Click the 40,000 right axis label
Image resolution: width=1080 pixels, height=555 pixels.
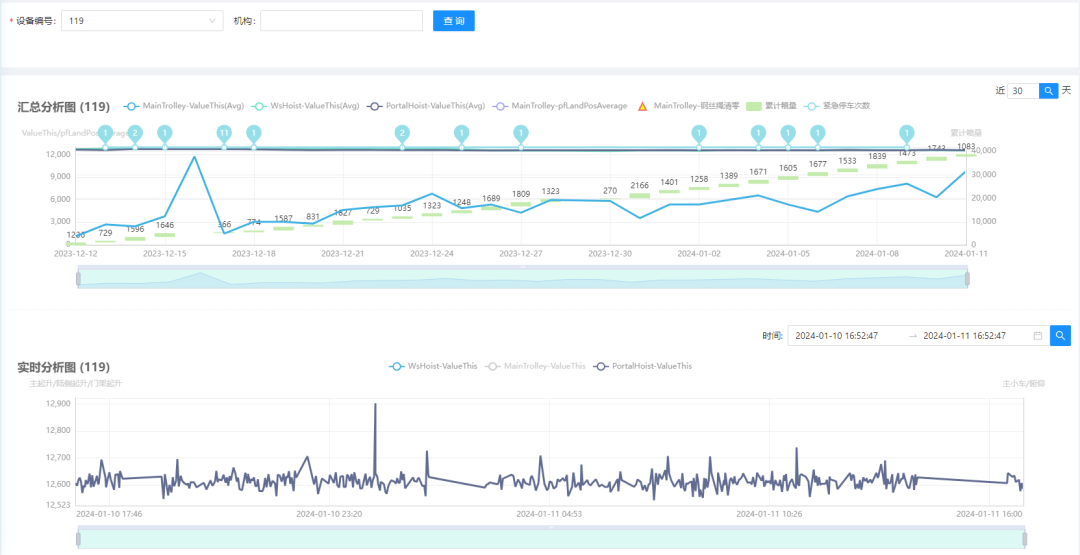(984, 151)
